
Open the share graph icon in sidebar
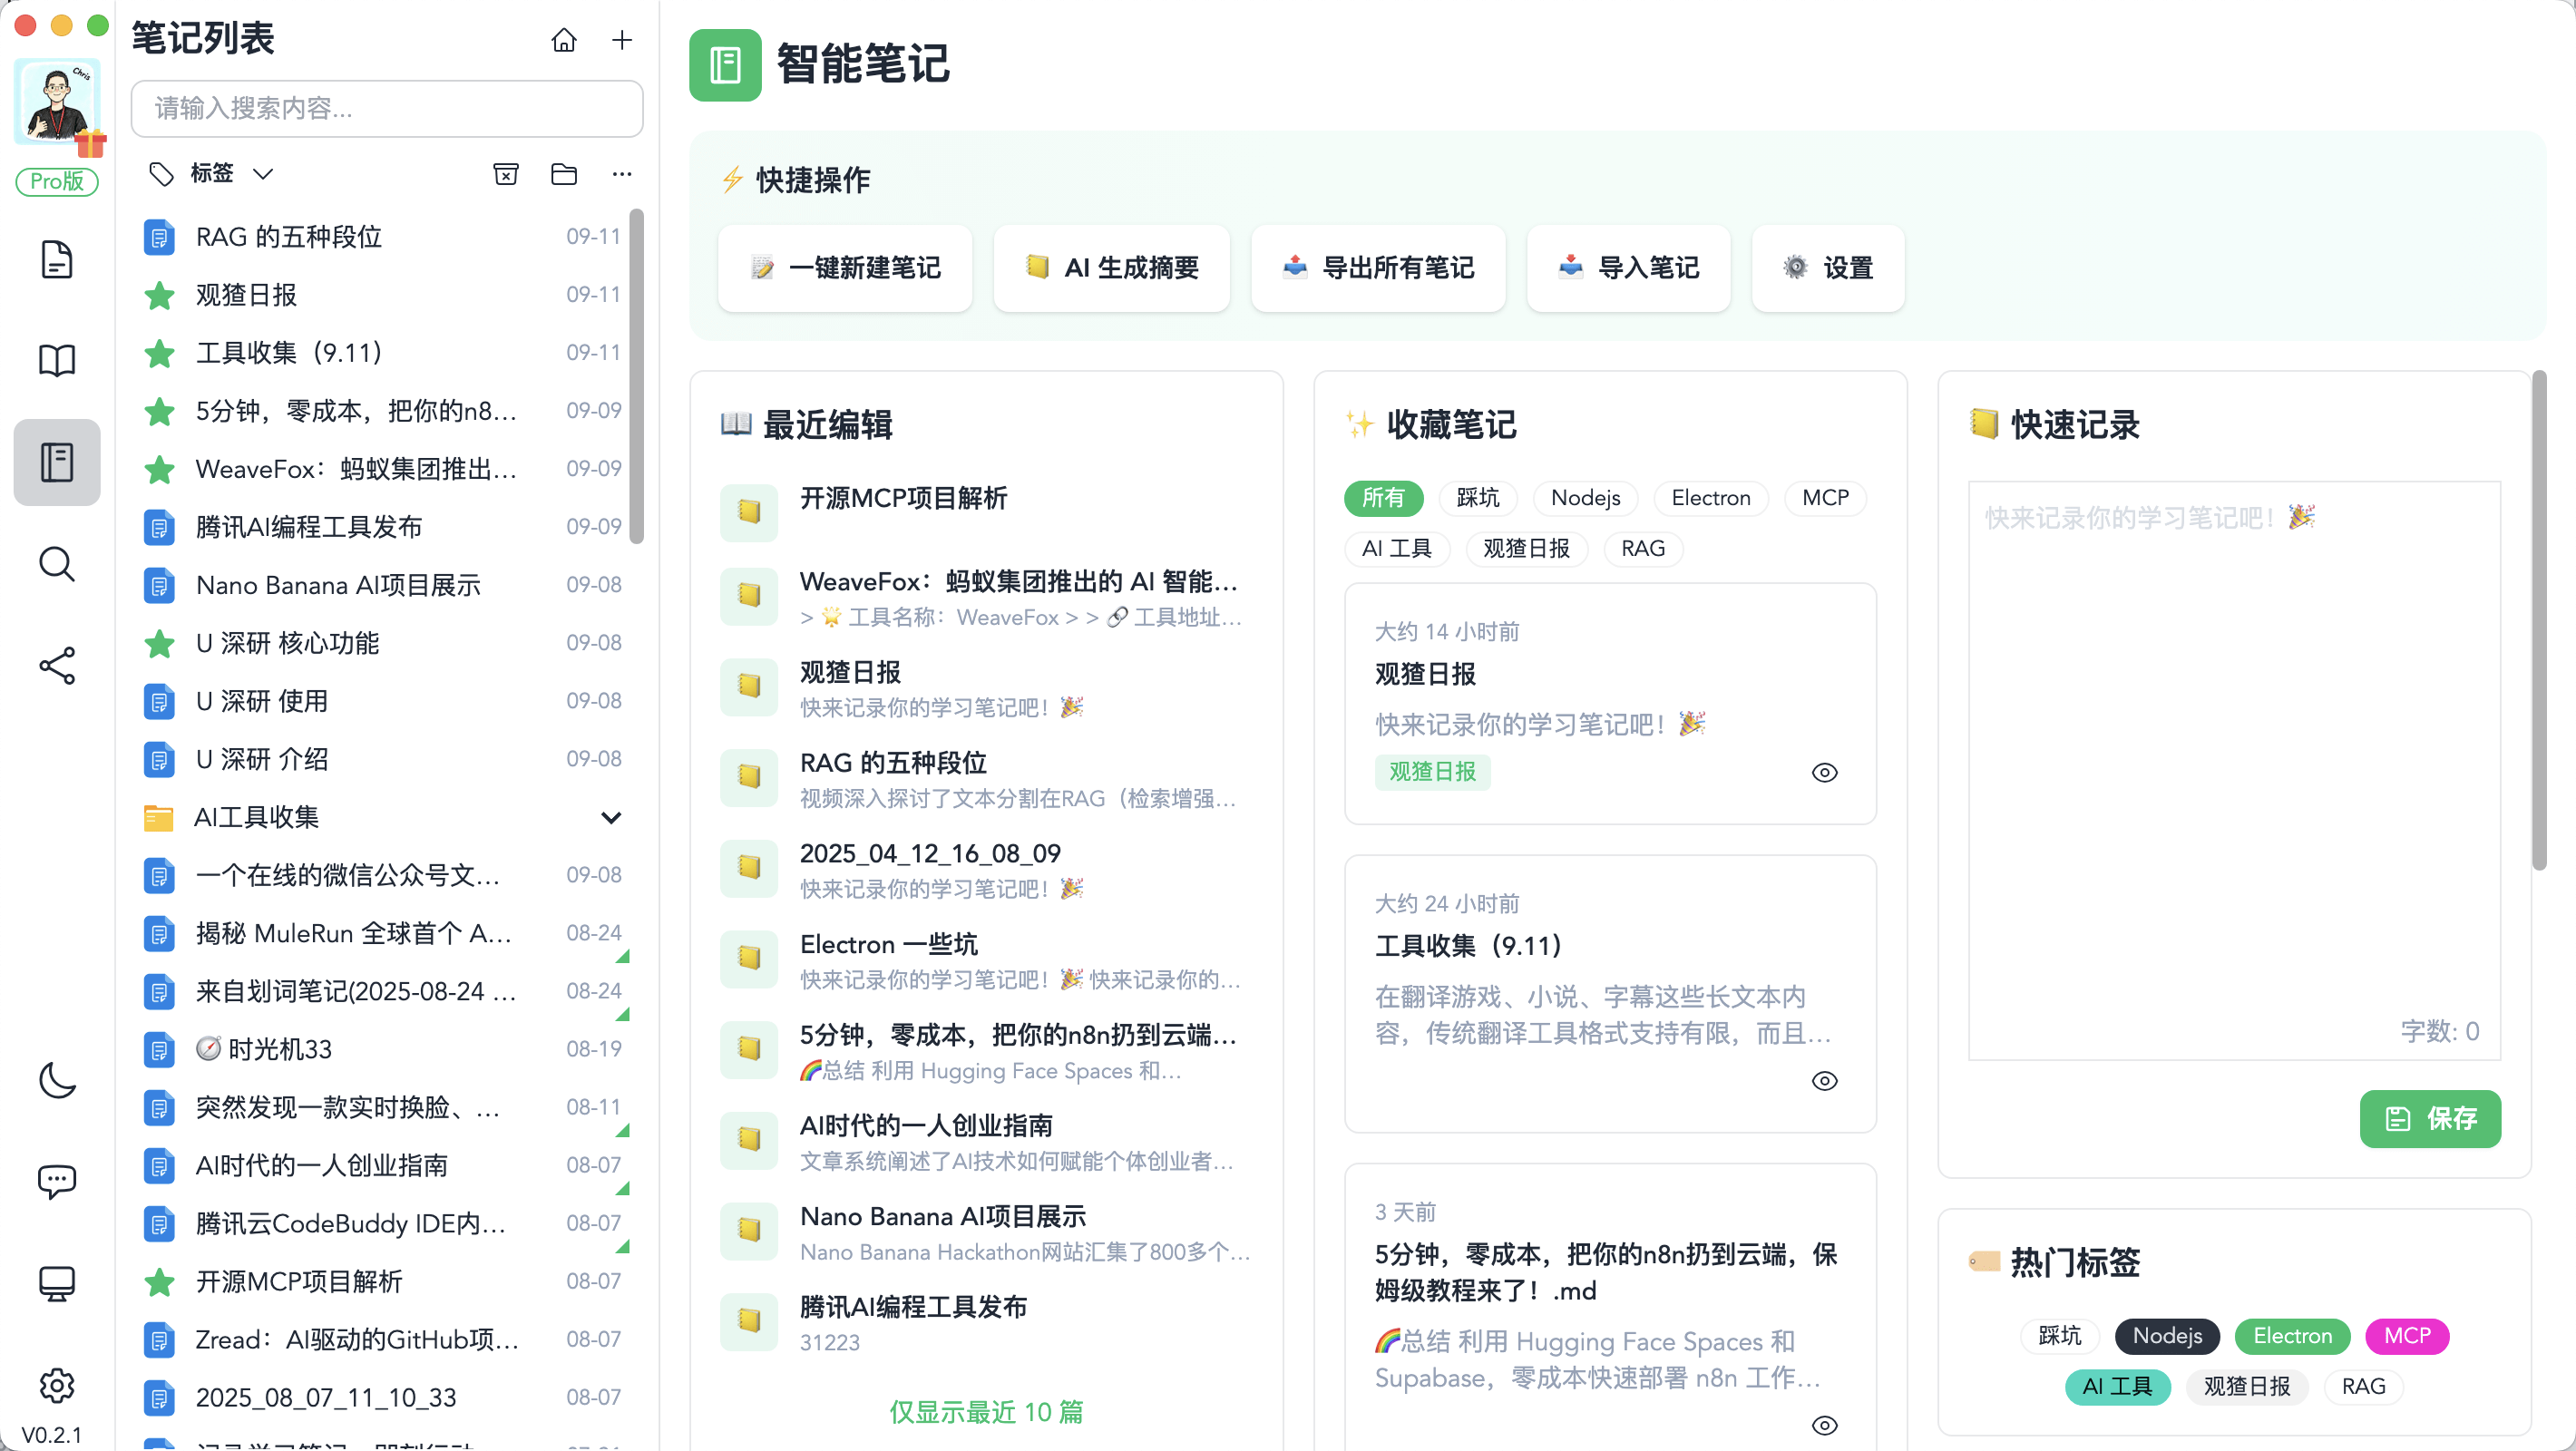57,666
